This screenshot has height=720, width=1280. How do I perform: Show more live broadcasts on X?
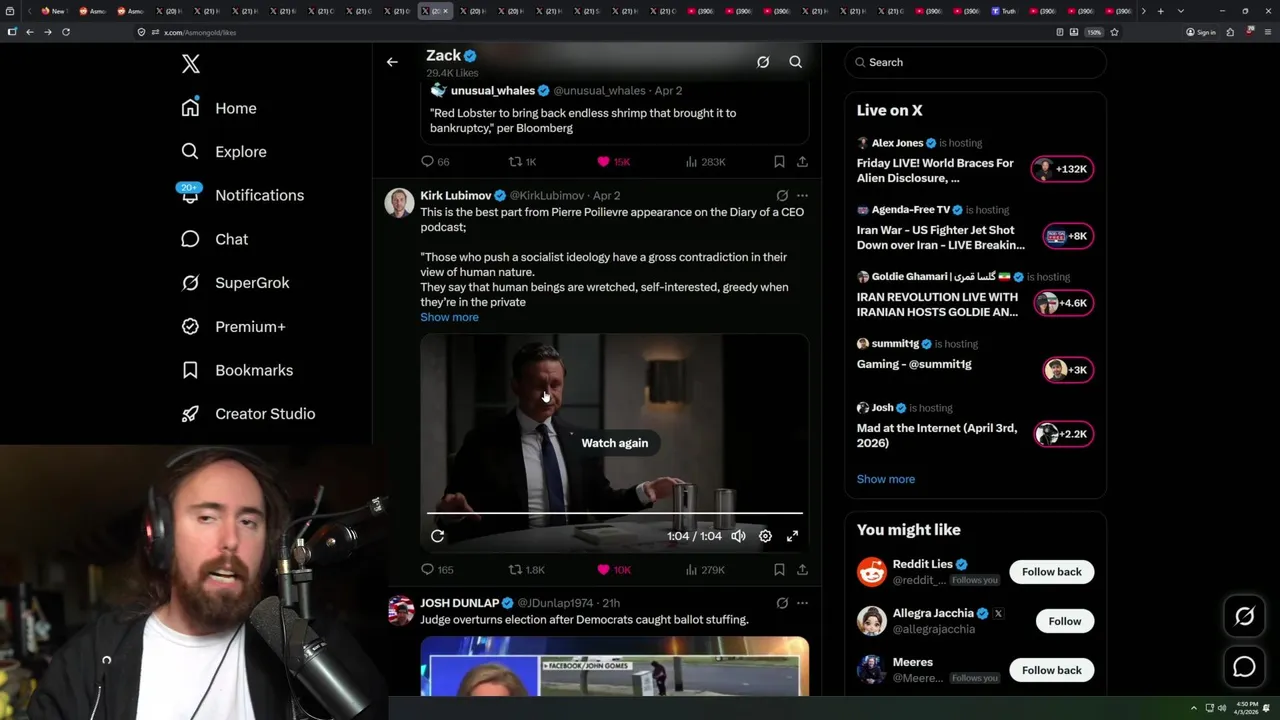pyautogui.click(x=886, y=479)
